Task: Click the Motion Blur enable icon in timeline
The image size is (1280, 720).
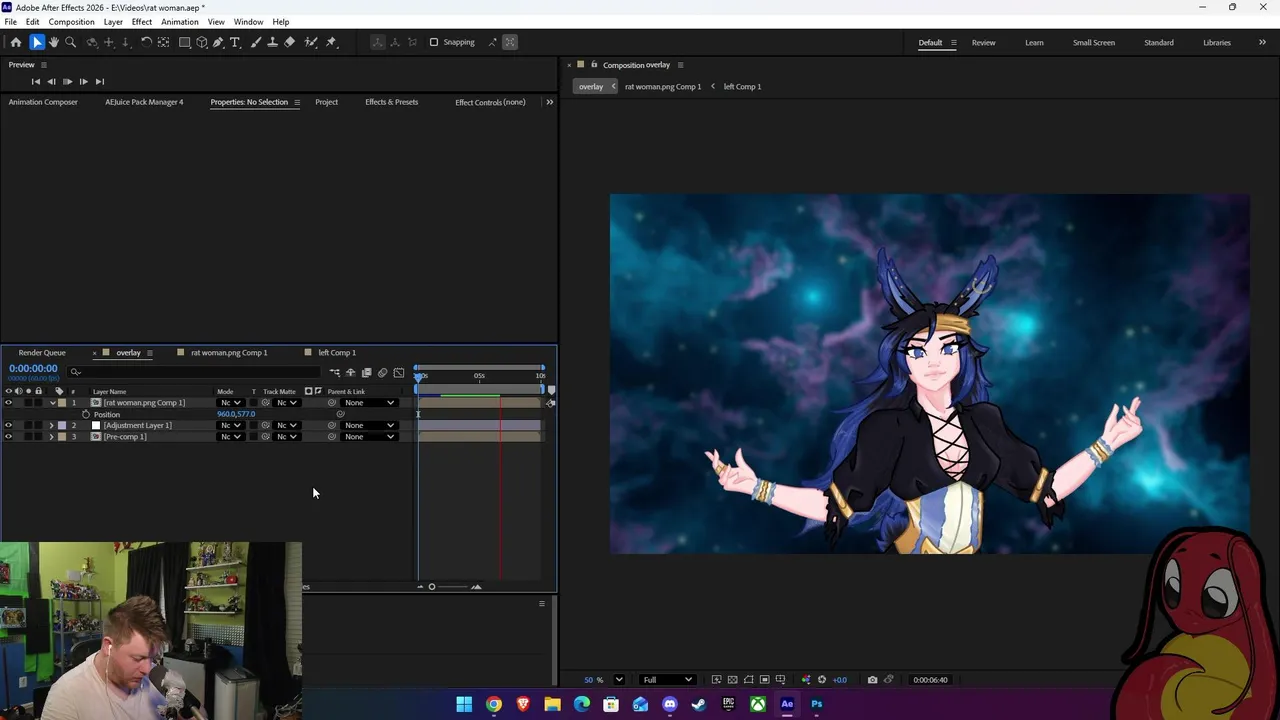Action: [x=382, y=372]
